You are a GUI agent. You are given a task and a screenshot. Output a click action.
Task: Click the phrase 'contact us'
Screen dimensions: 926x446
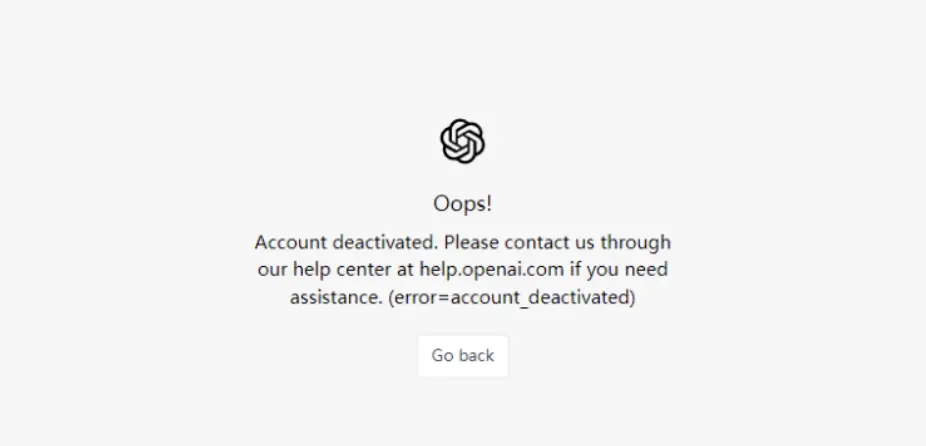(x=550, y=242)
